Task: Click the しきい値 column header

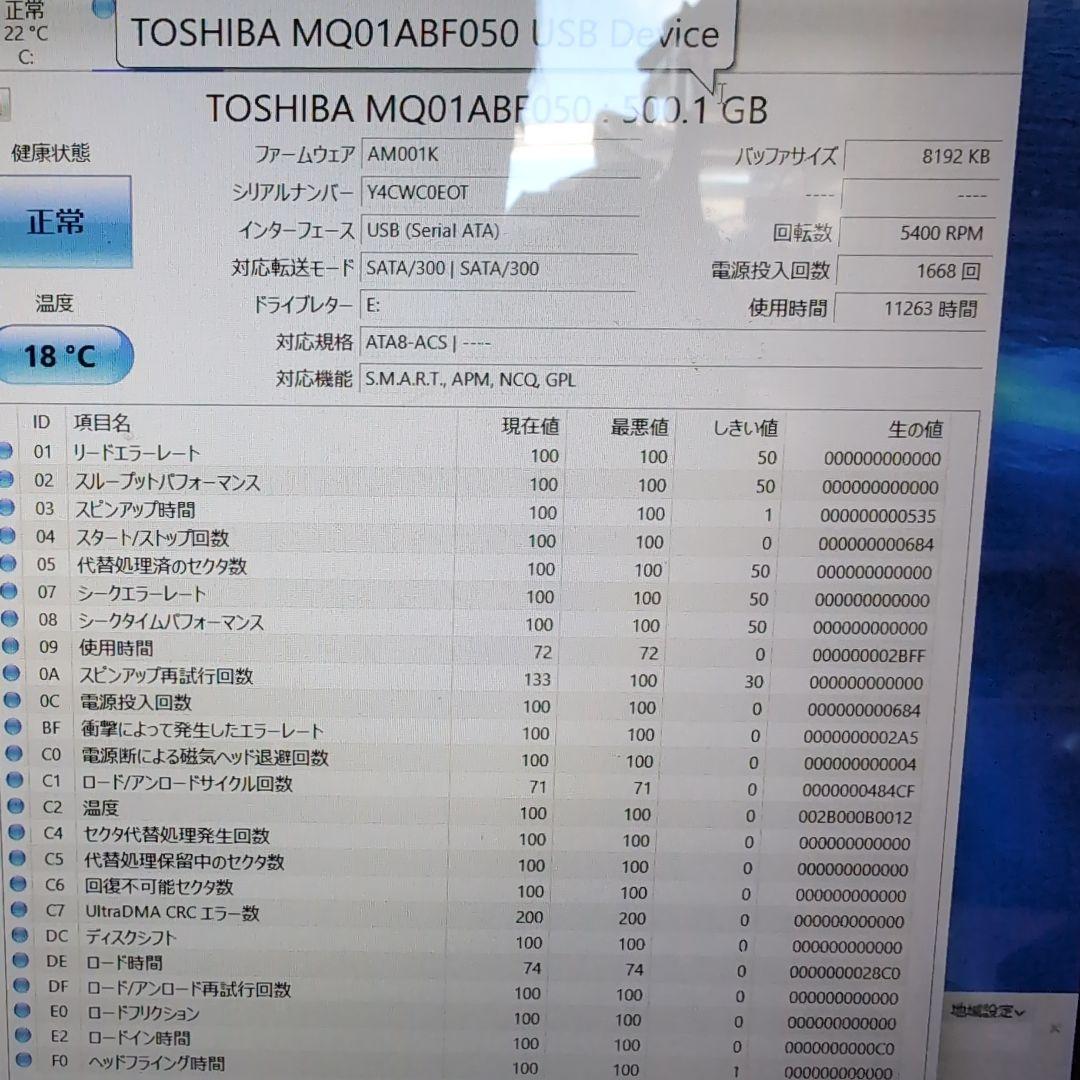Action: 745,428
